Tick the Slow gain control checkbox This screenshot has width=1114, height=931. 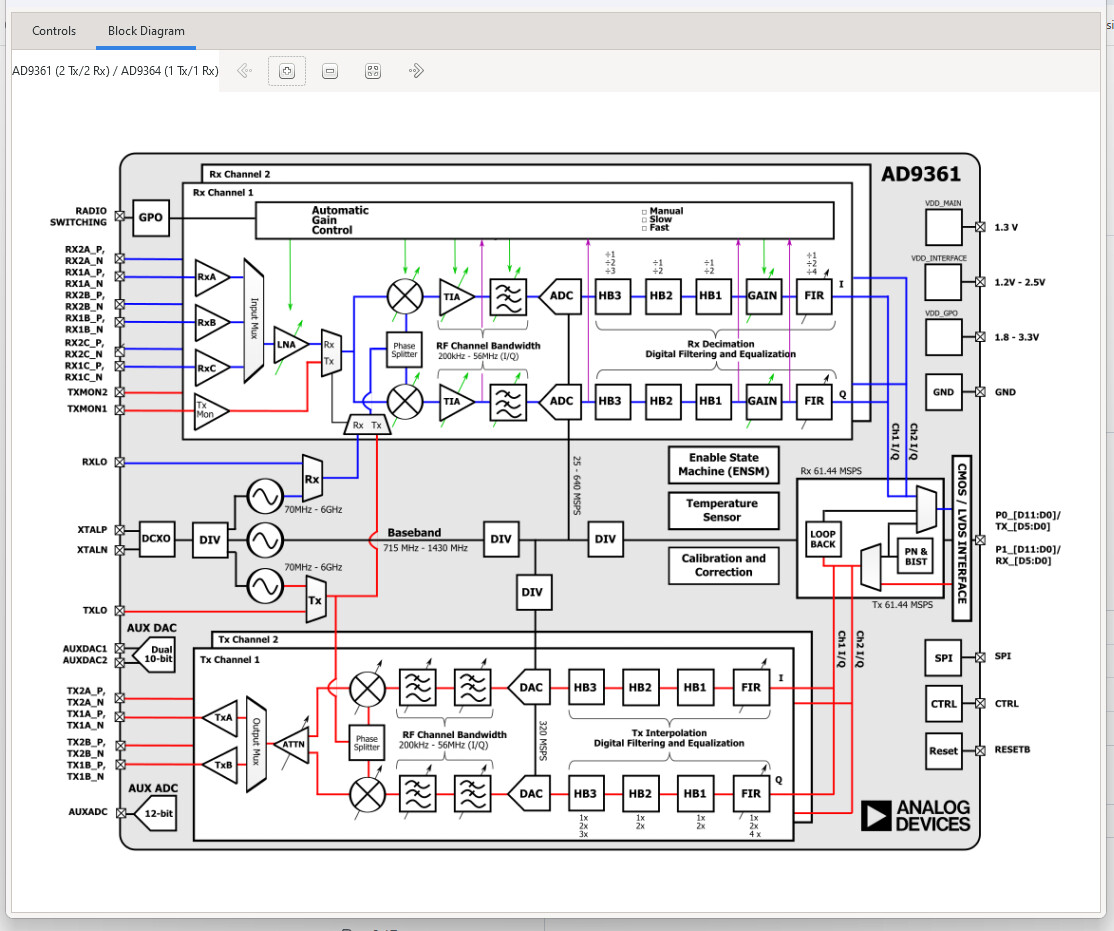645,220
